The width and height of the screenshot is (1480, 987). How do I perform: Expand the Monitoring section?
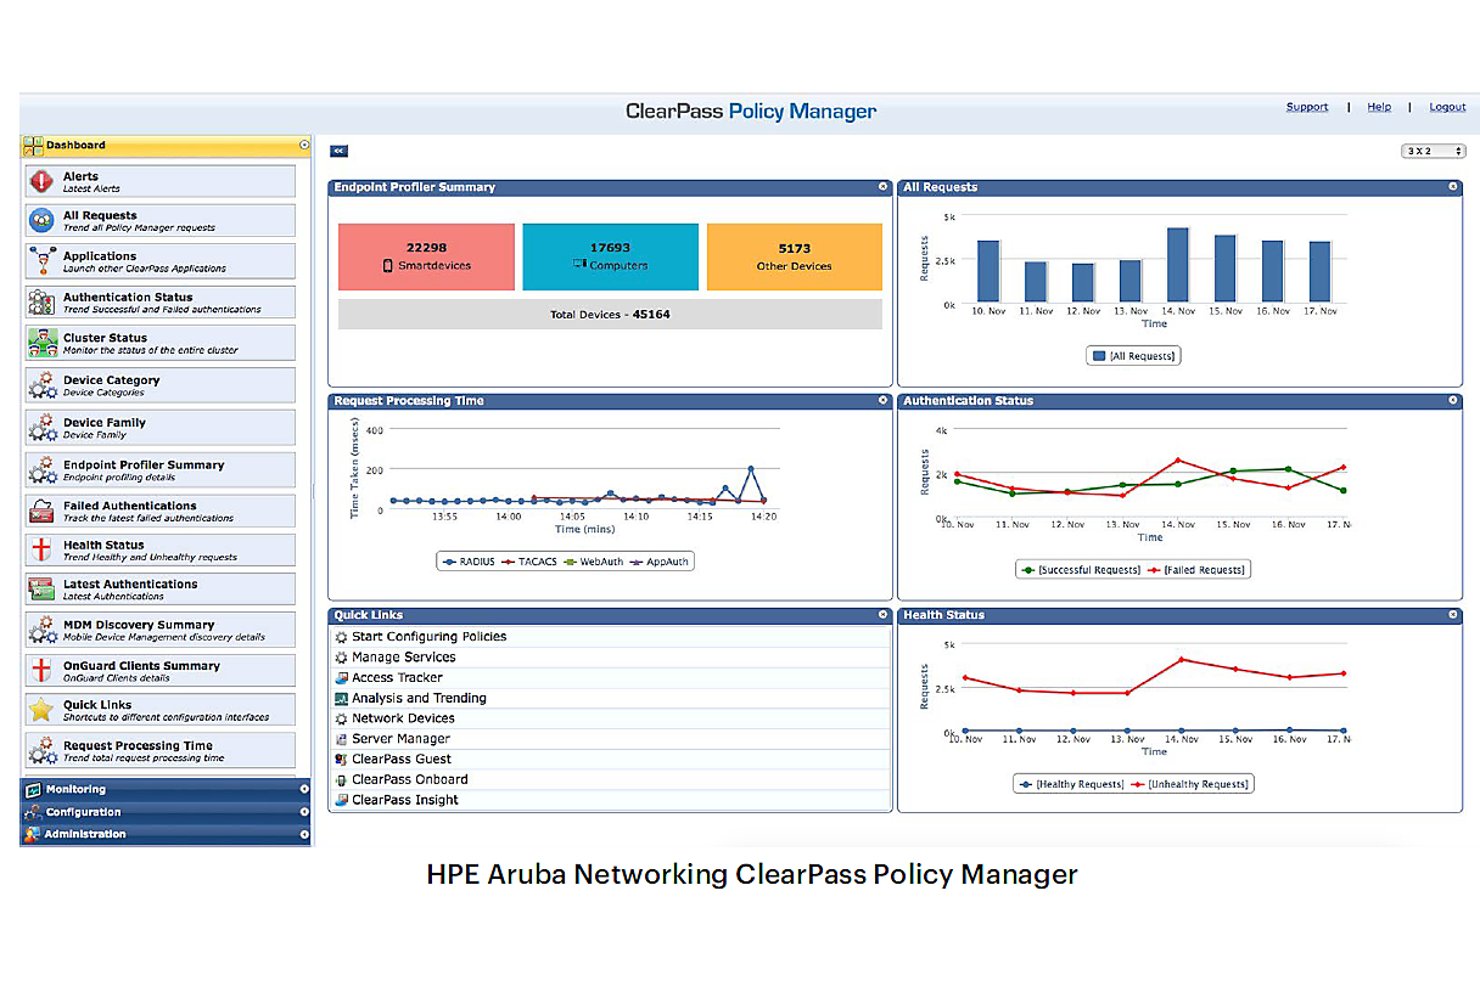[x=304, y=789]
